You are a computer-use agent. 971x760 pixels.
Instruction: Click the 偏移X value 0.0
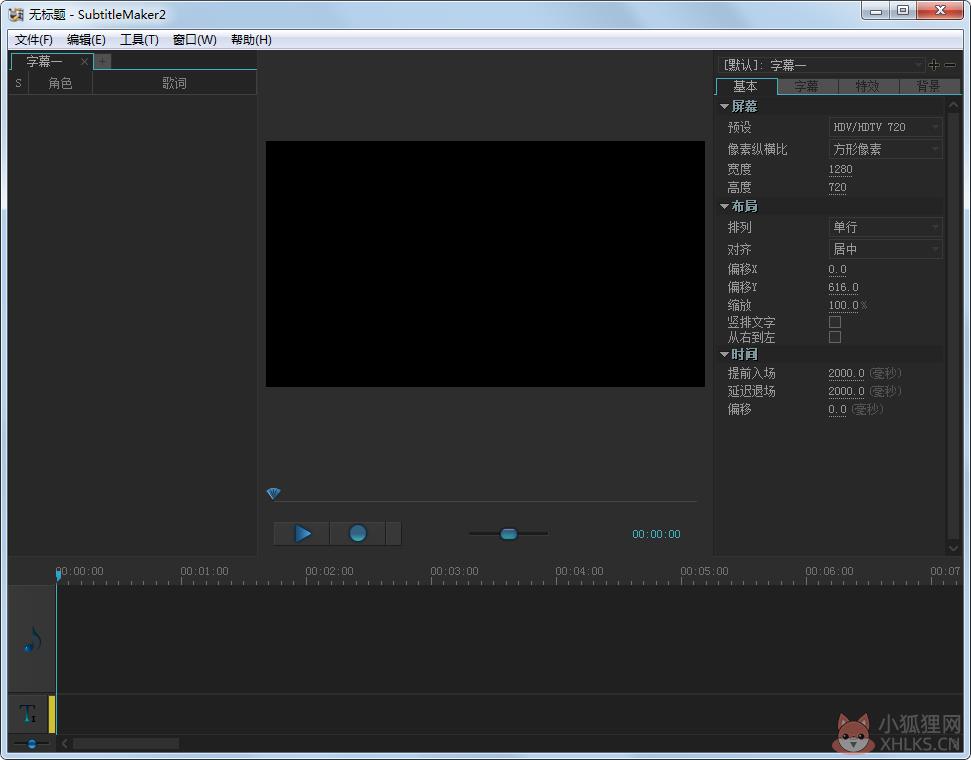click(837, 269)
